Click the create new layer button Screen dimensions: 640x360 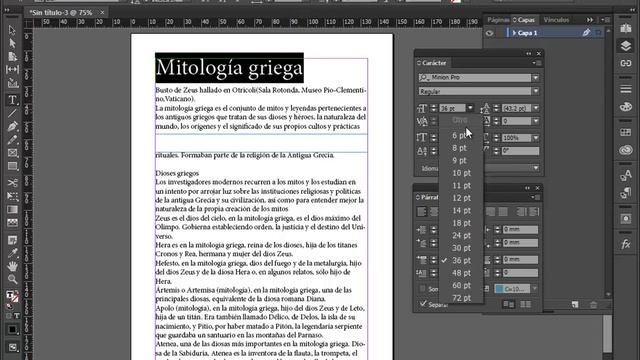(x=575, y=304)
